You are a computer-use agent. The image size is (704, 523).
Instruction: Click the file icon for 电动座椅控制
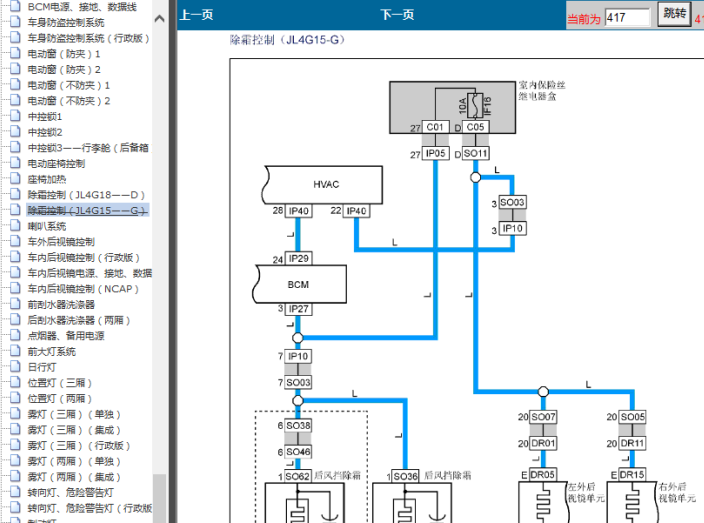point(15,164)
